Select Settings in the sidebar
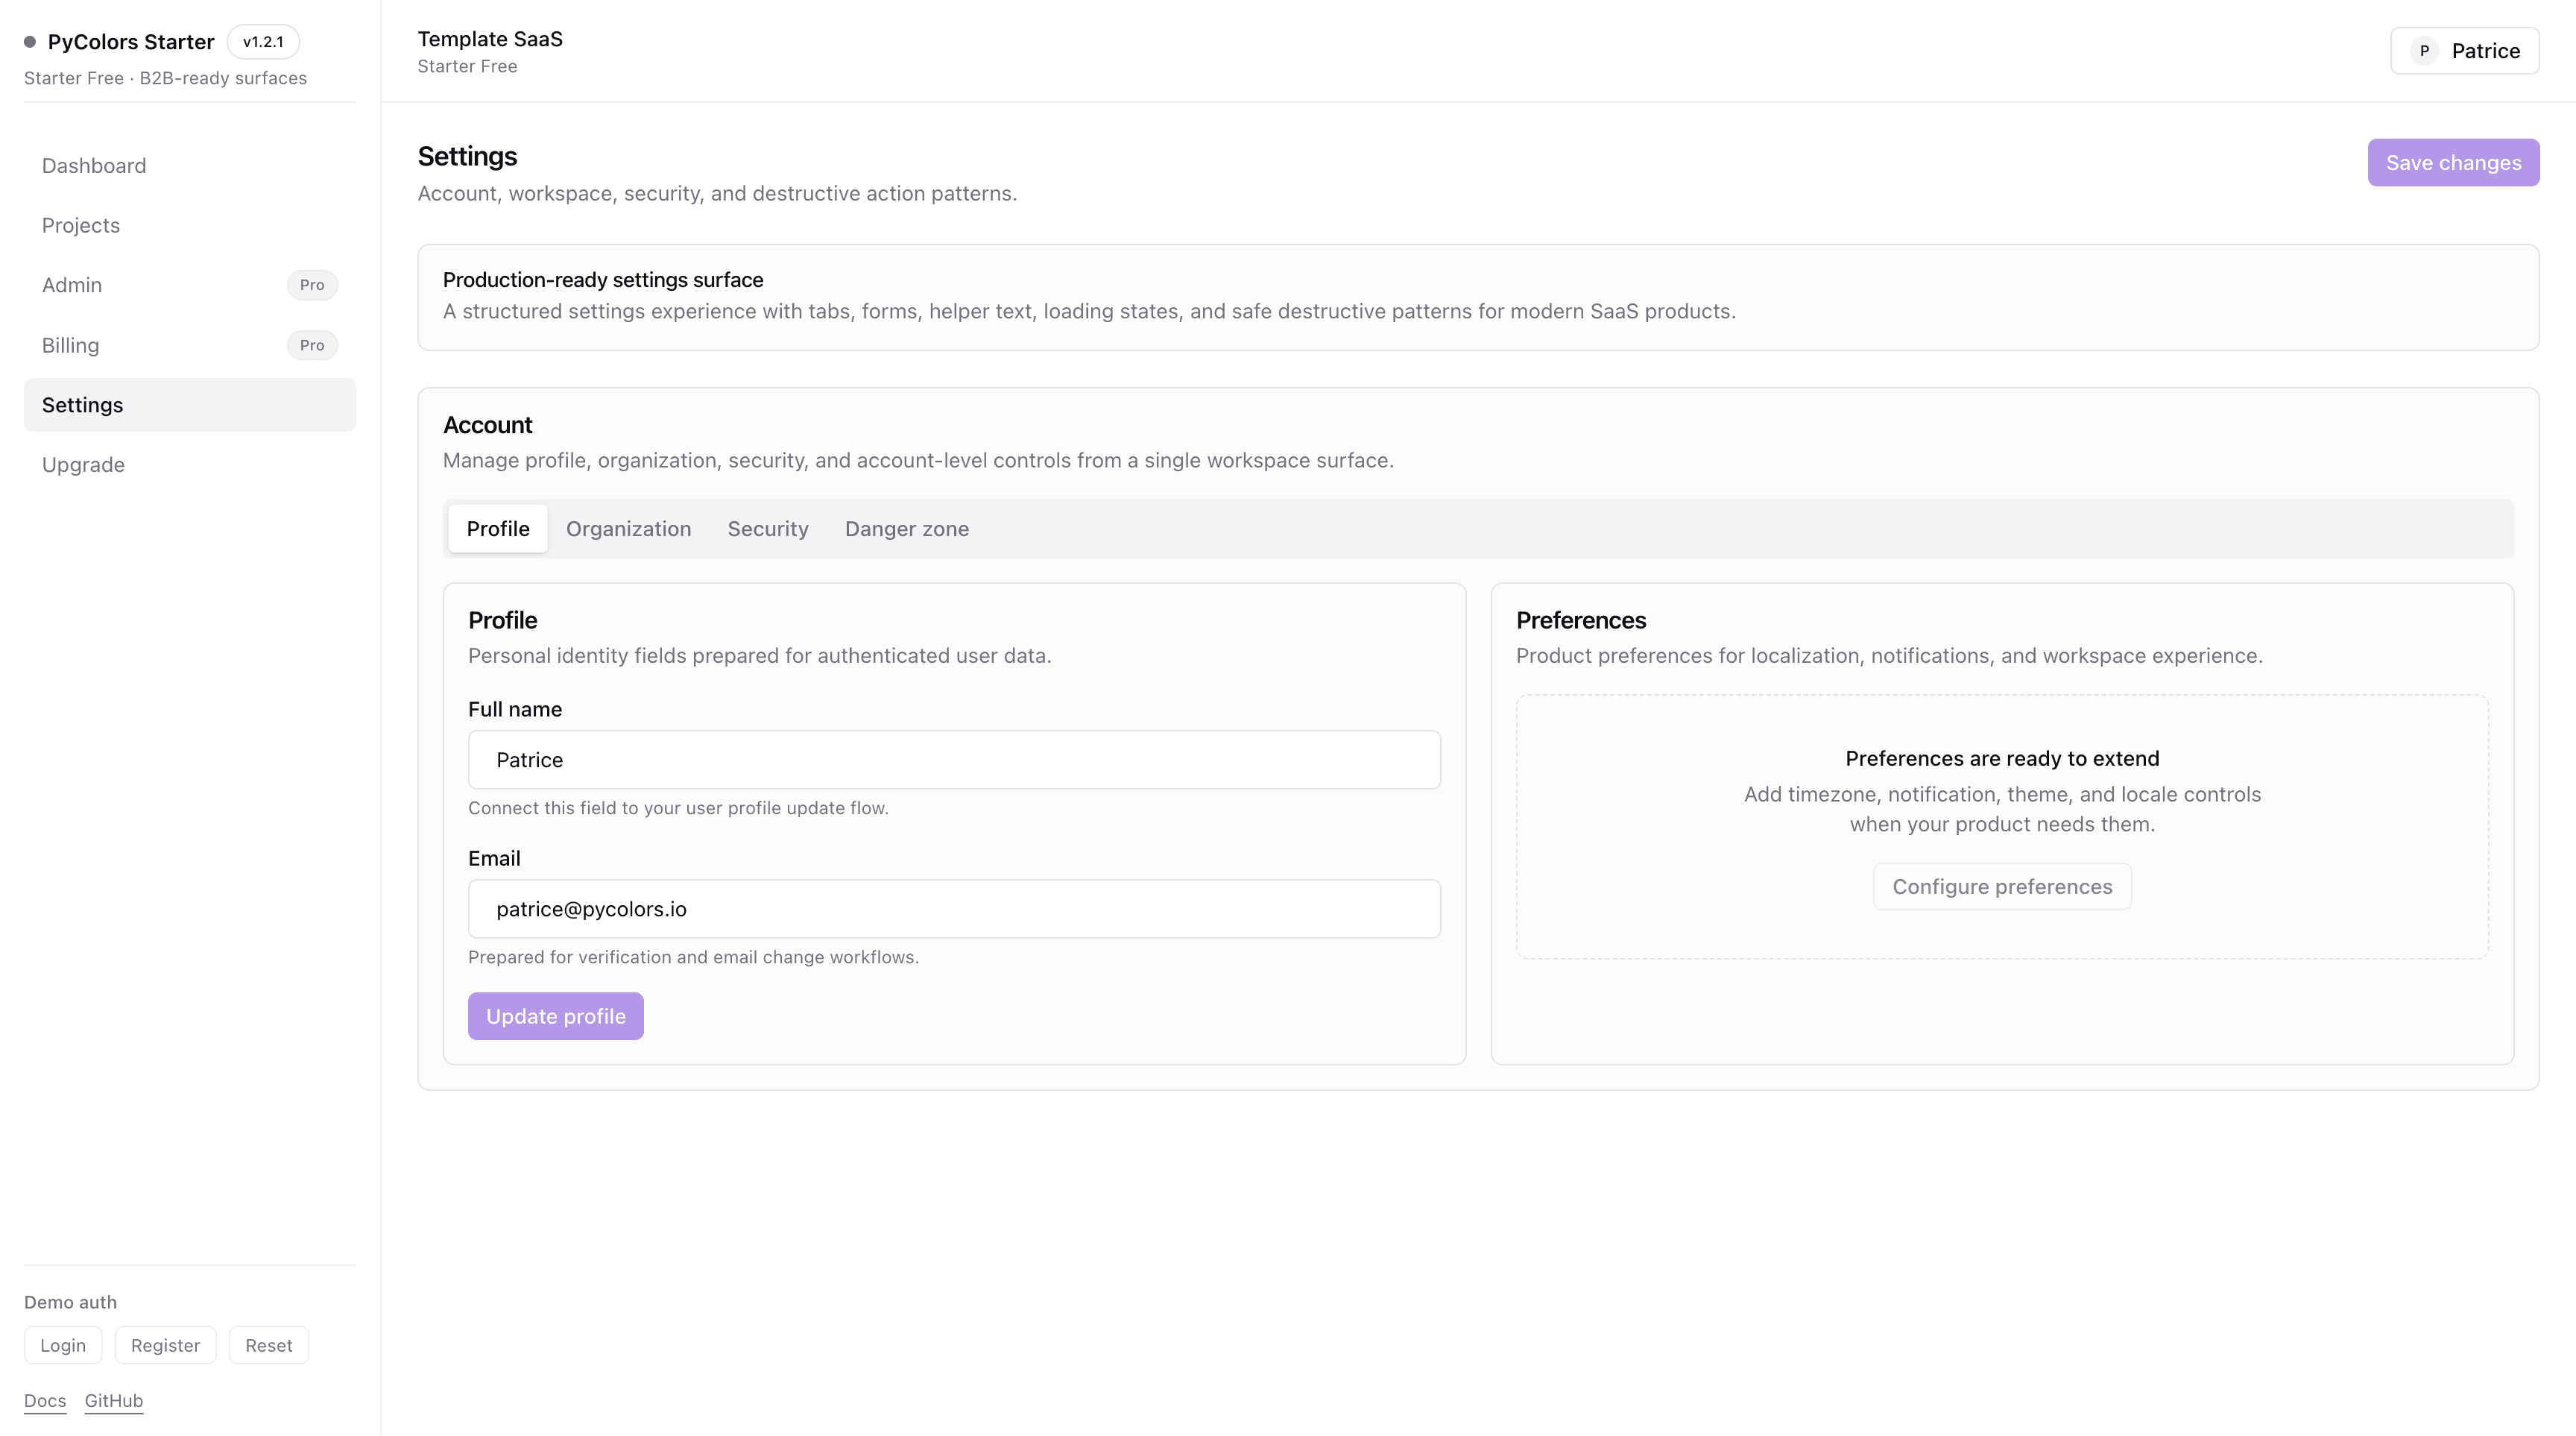Image resolution: width=2576 pixels, height=1436 pixels. [190, 405]
